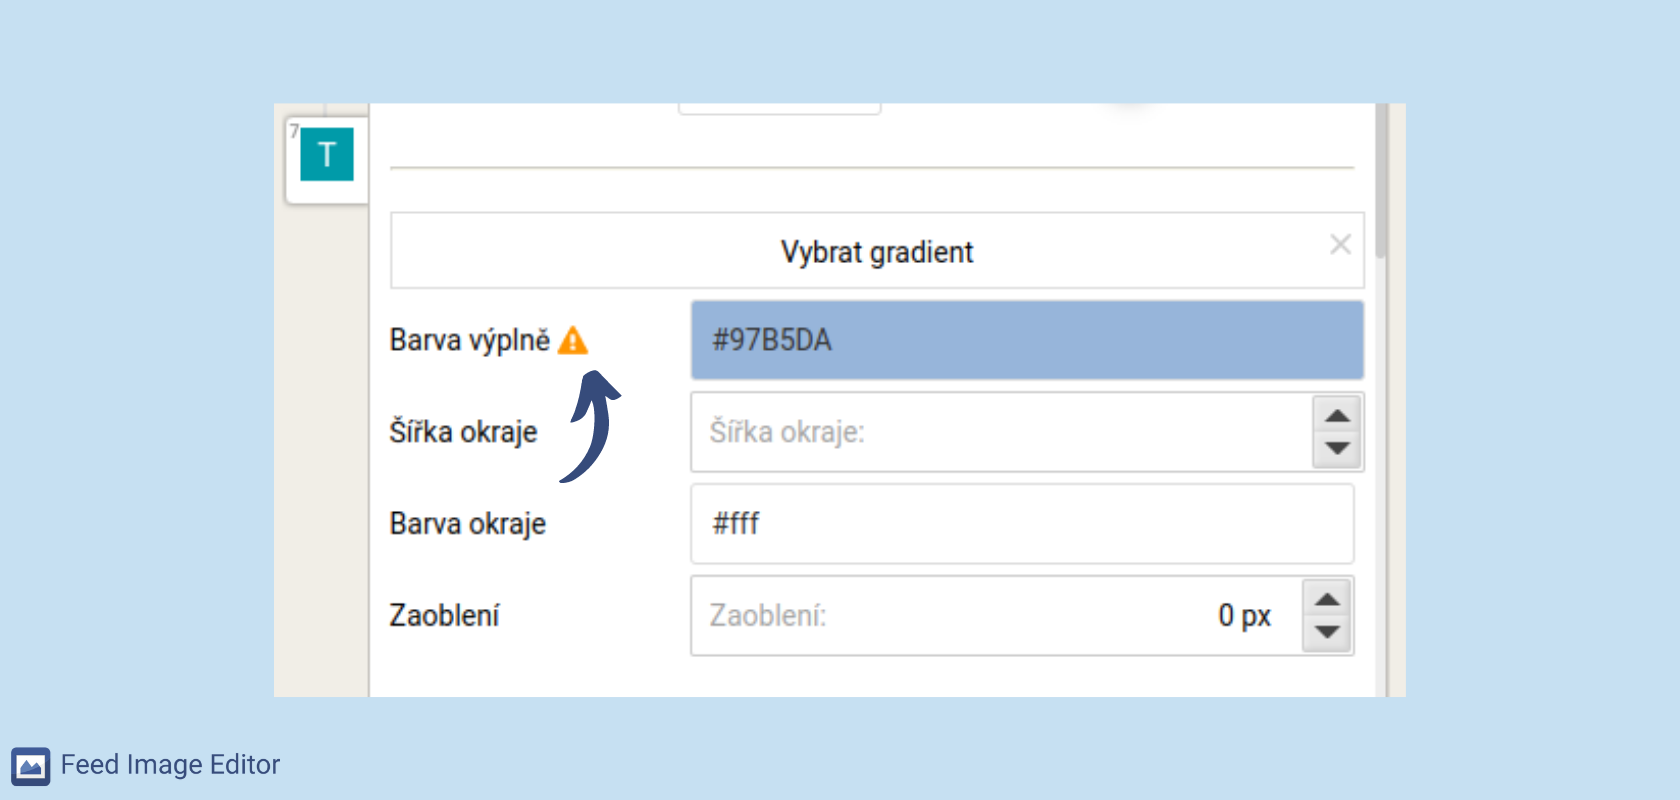Focus the Šířka okraje input field

[x=1001, y=432]
